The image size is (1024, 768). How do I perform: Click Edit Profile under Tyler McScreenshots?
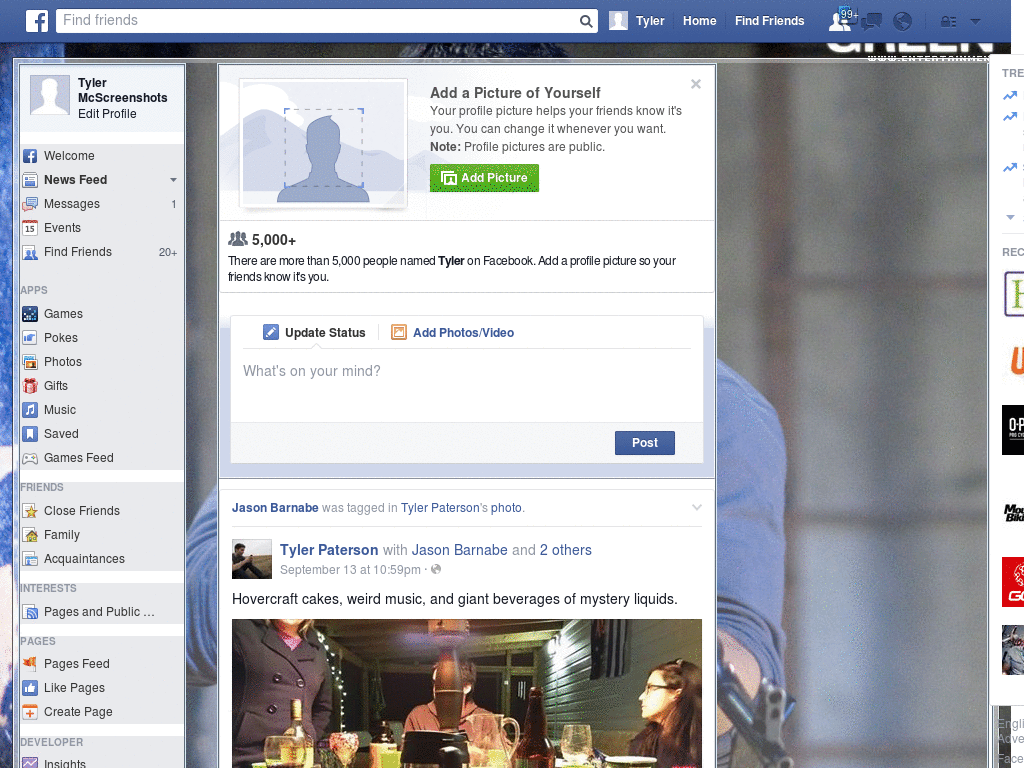107,114
